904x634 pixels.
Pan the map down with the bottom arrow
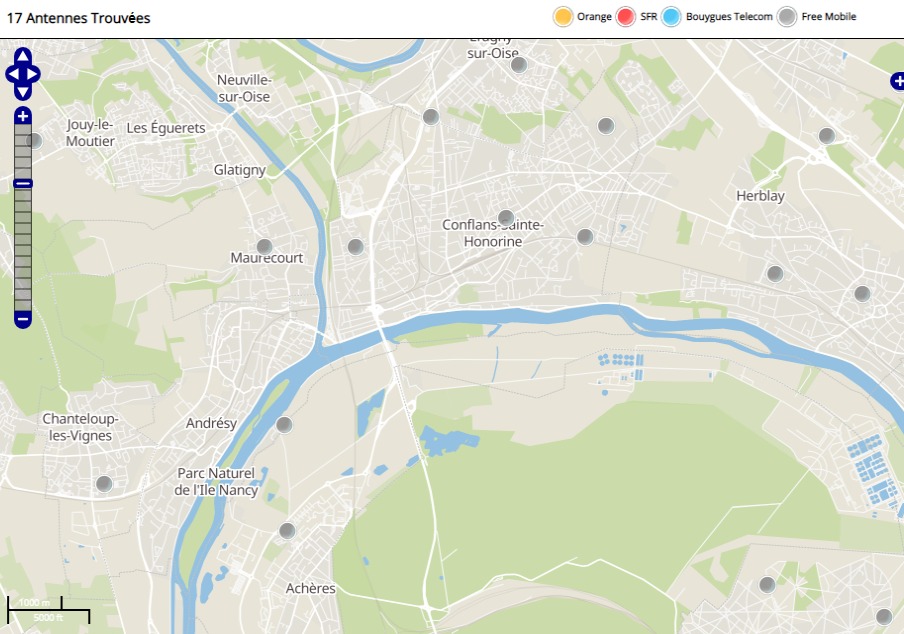(23, 92)
